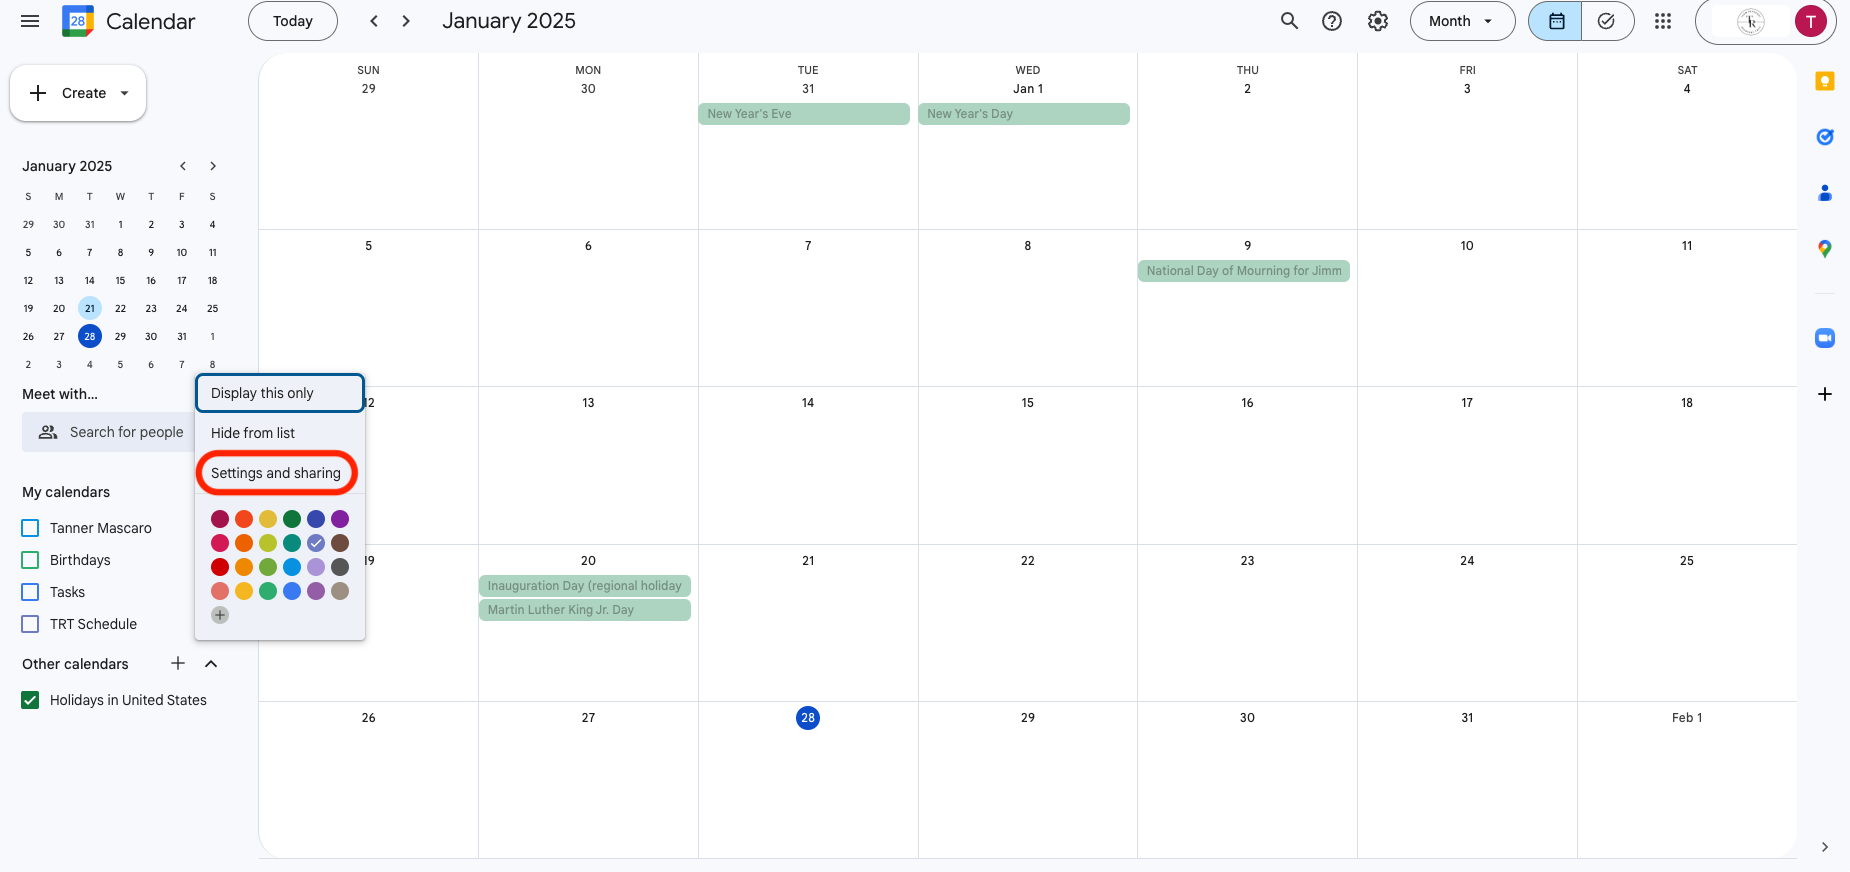Add other calendars plus icon

[x=178, y=663]
